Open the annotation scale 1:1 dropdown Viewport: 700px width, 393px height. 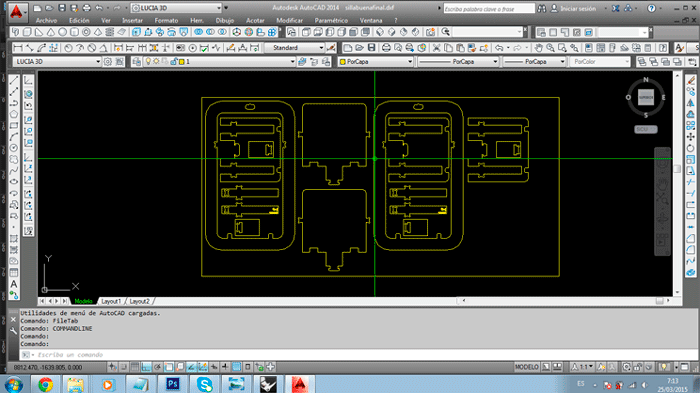coord(583,367)
